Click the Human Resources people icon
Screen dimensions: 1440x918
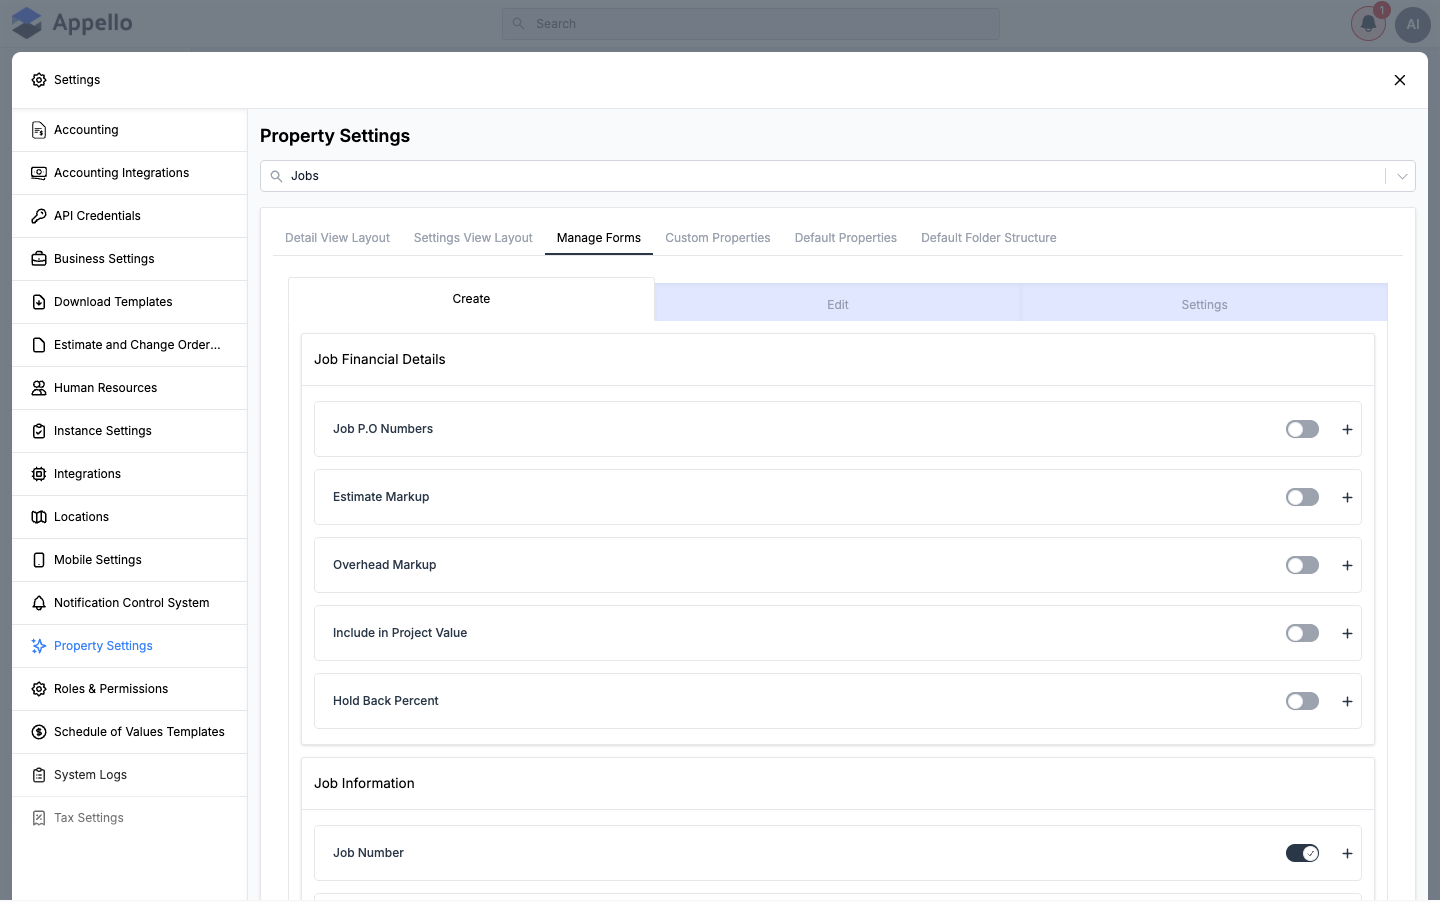(x=39, y=388)
